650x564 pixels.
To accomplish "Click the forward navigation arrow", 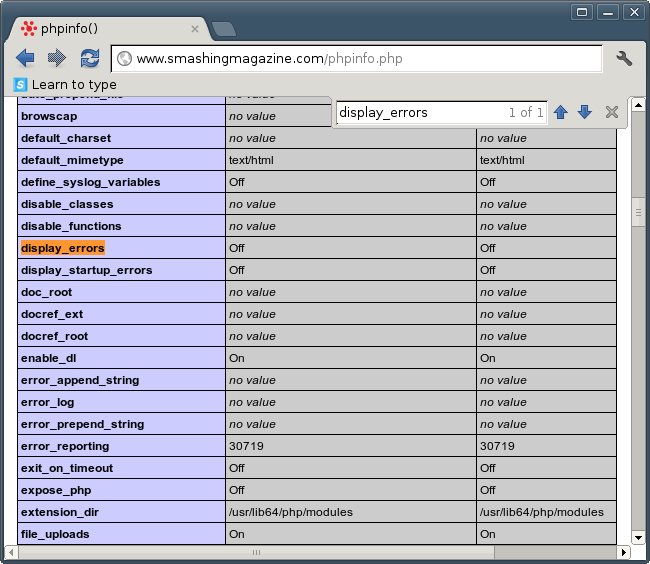I will pyautogui.click(x=57, y=58).
